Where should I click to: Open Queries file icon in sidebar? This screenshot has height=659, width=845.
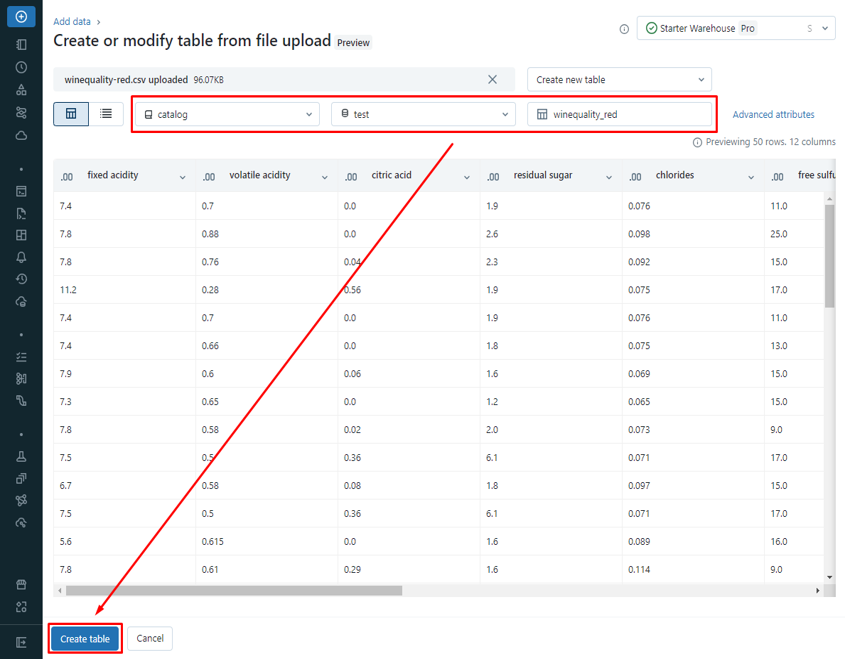[21, 213]
